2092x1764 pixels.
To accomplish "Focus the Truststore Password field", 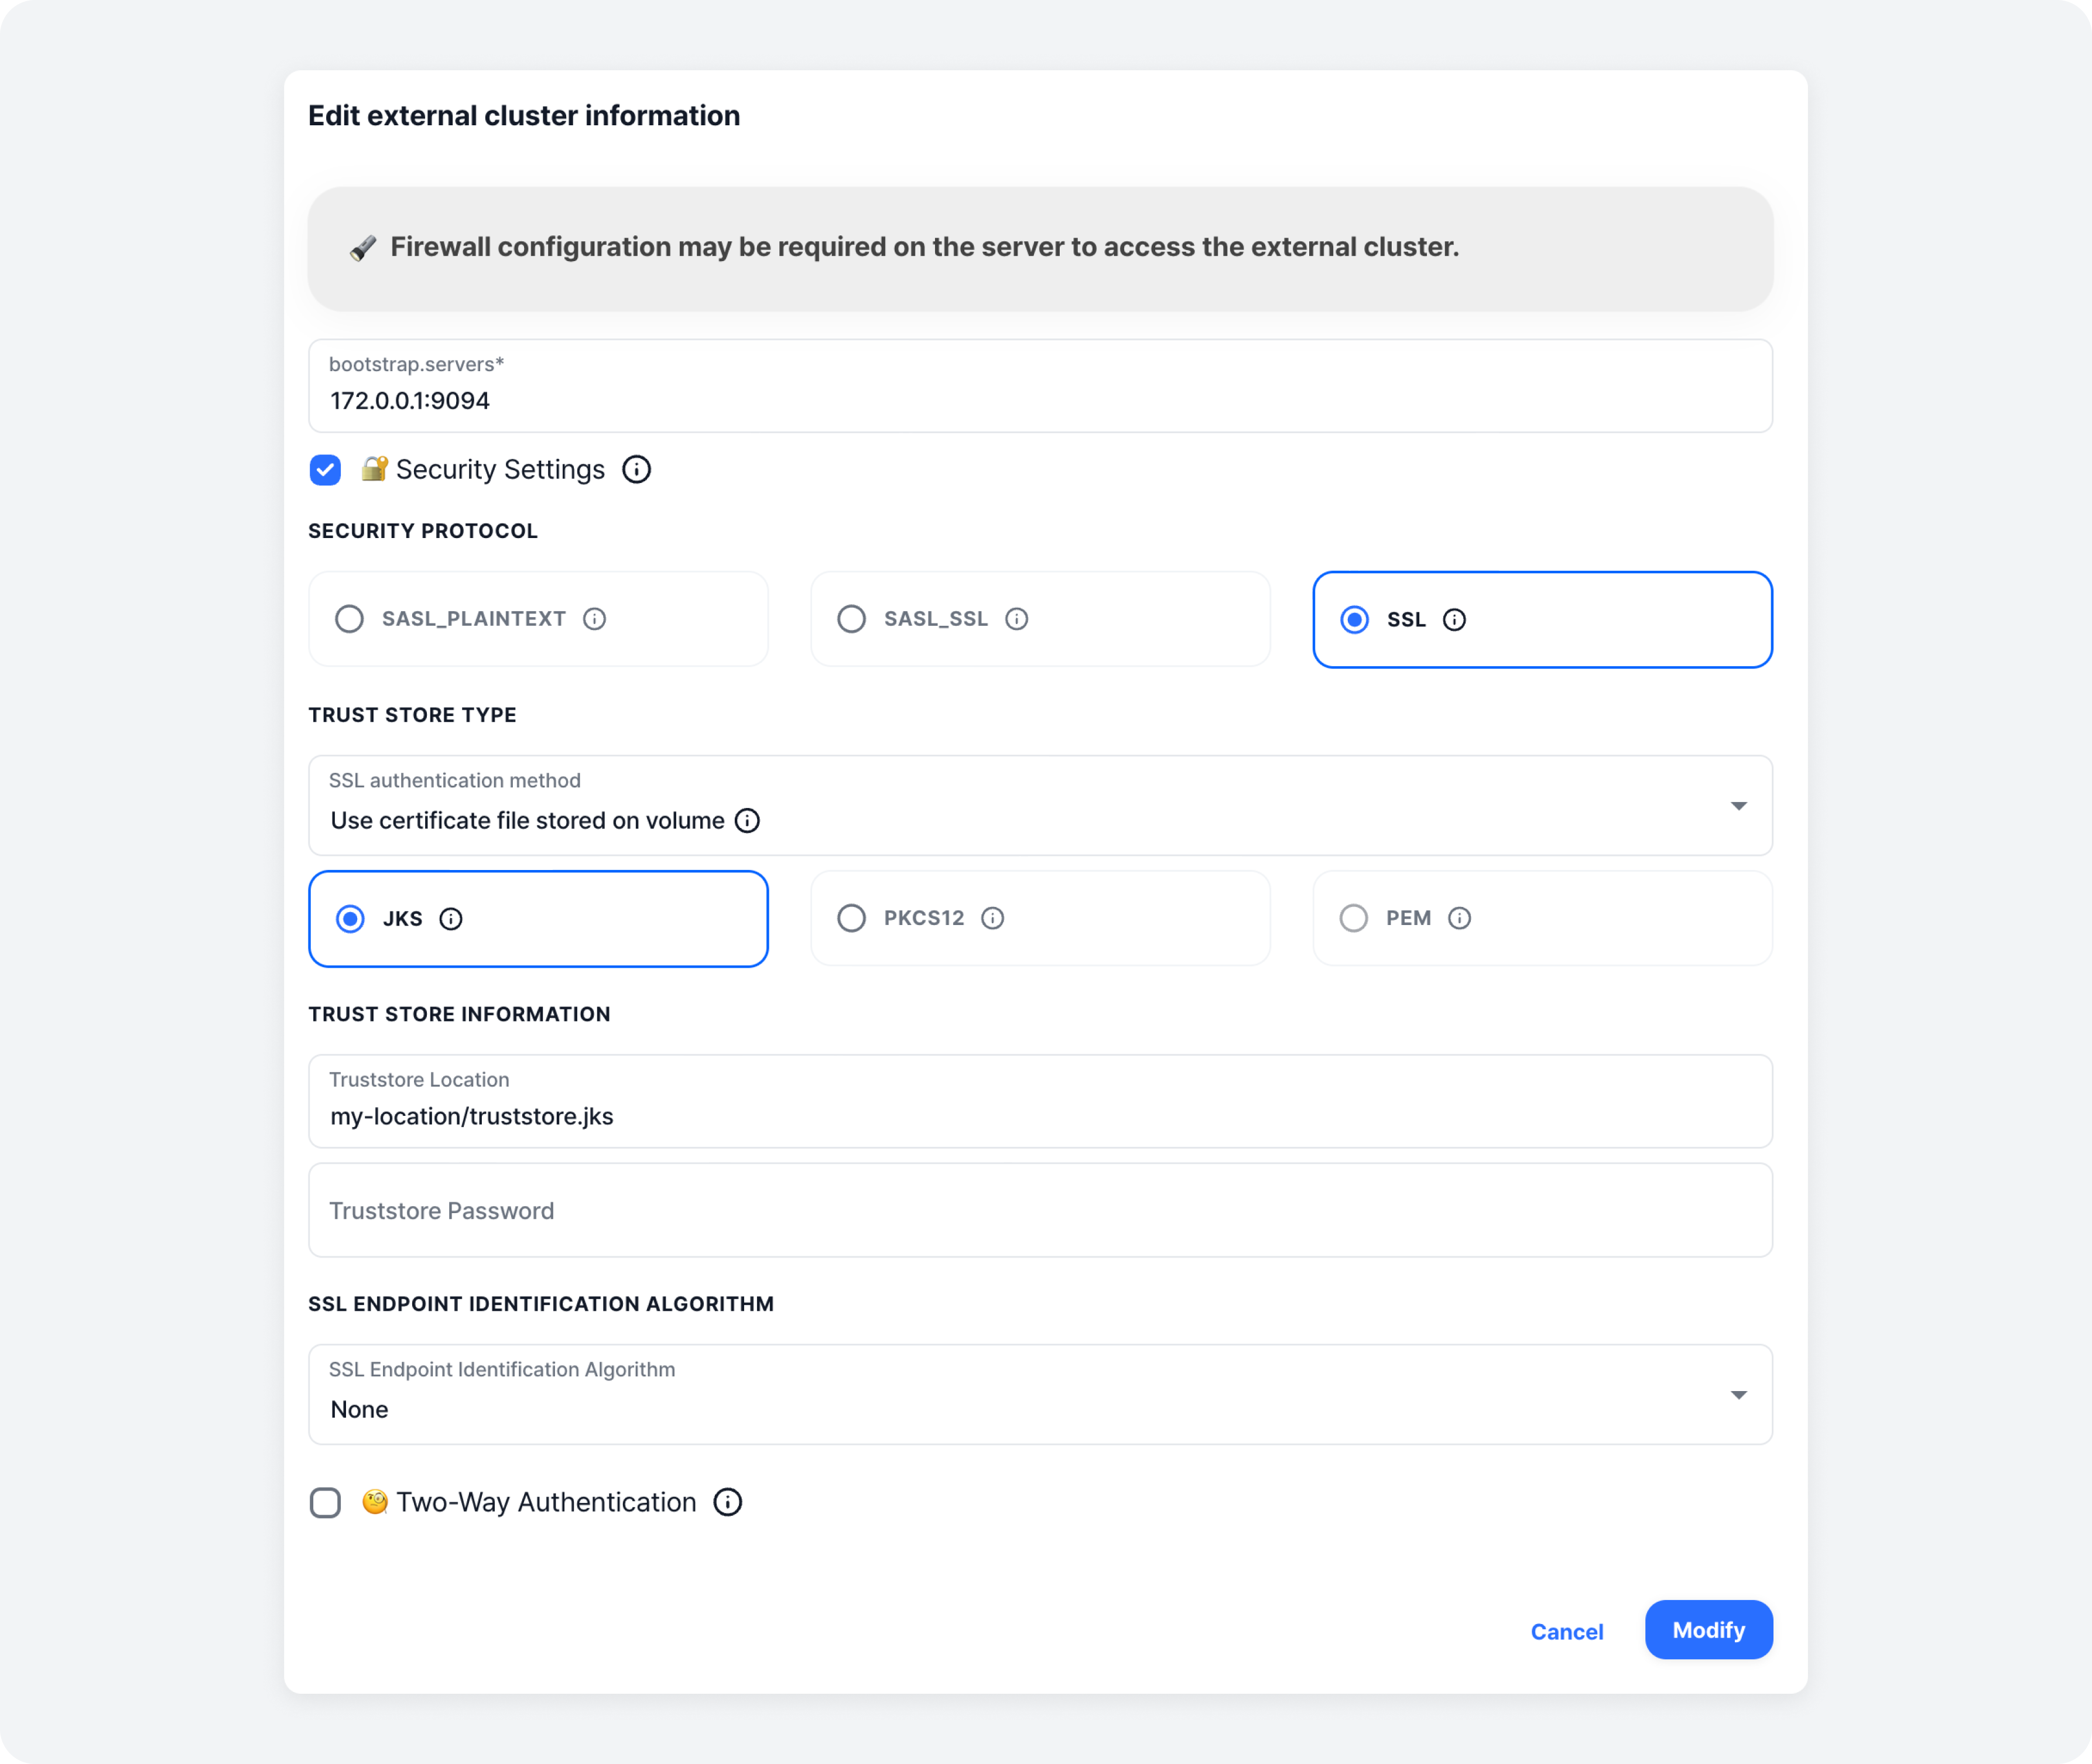I will (1040, 1210).
